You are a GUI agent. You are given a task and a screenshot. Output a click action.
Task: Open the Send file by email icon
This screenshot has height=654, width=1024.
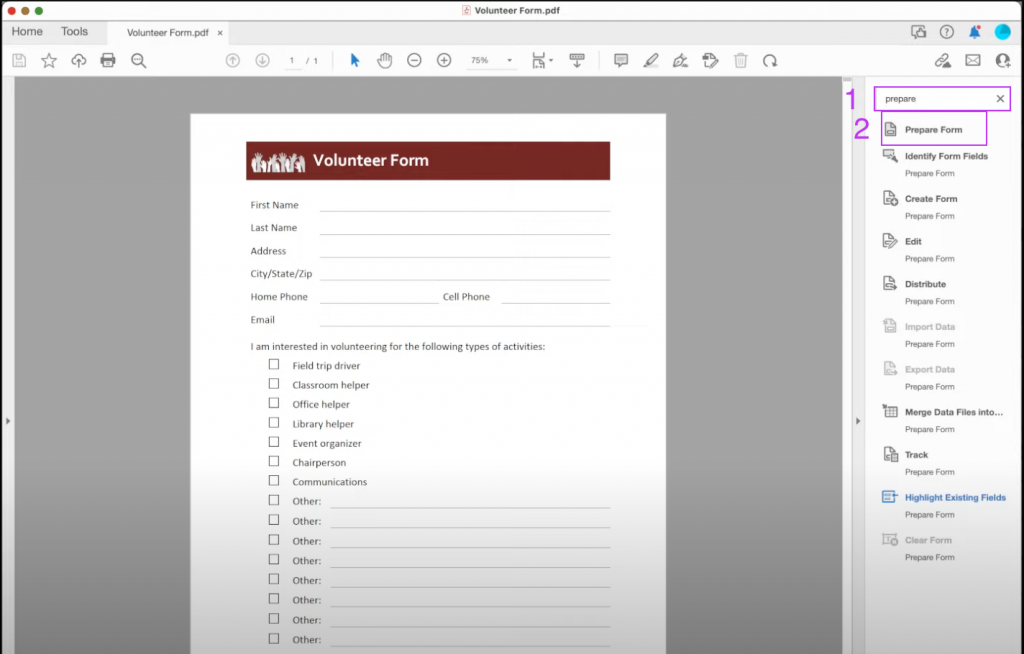pos(971,61)
